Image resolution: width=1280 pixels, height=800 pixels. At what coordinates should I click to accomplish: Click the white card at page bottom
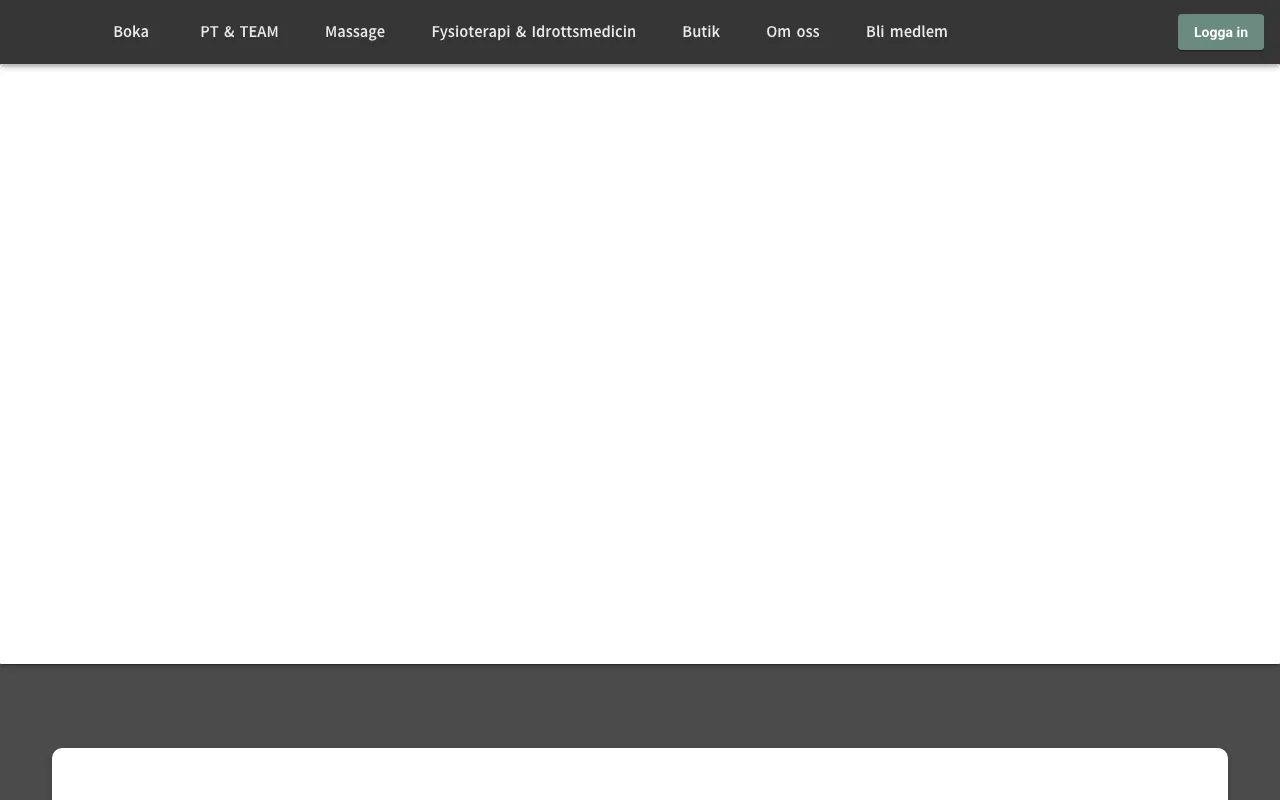pyautogui.click(x=640, y=774)
